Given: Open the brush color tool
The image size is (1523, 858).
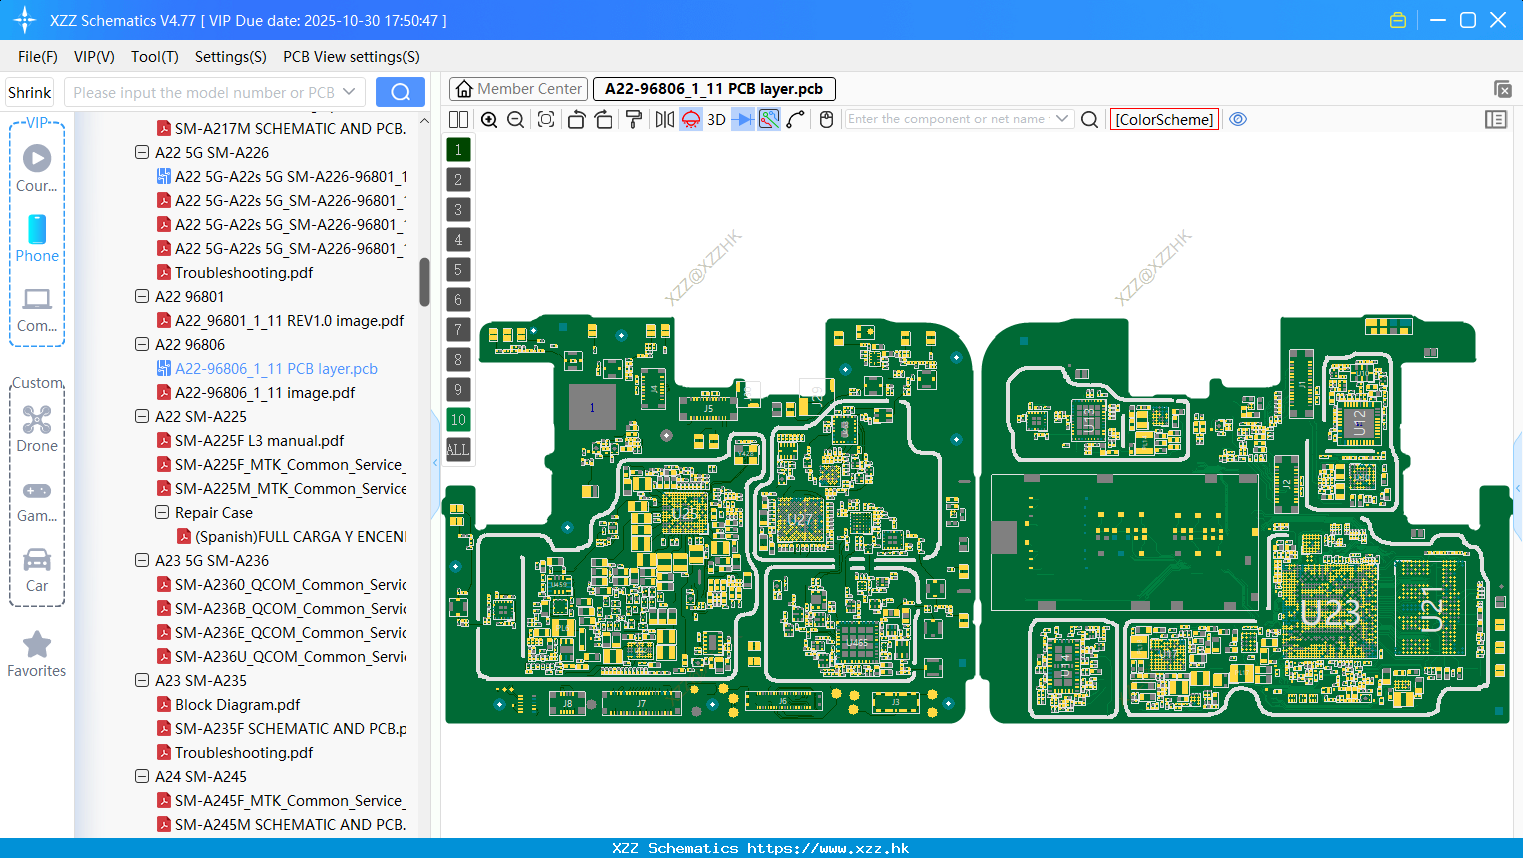Looking at the screenshot, I should 634,119.
